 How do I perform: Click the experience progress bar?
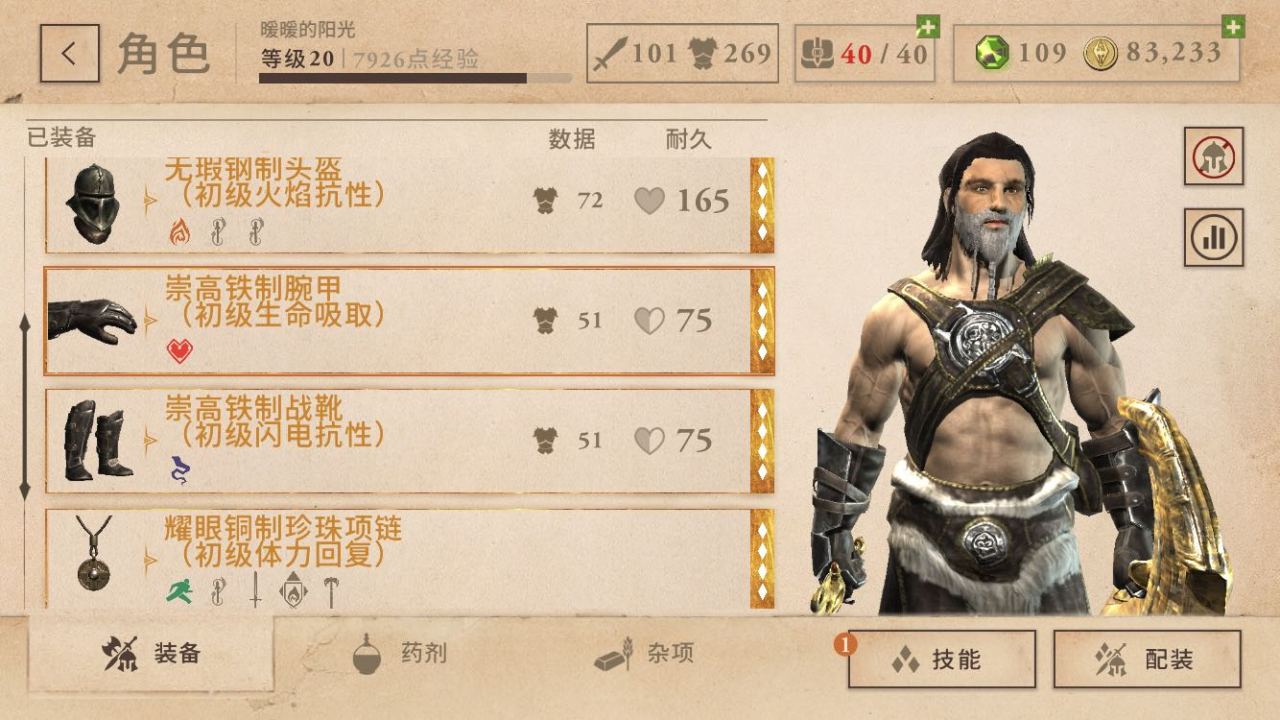(x=415, y=78)
